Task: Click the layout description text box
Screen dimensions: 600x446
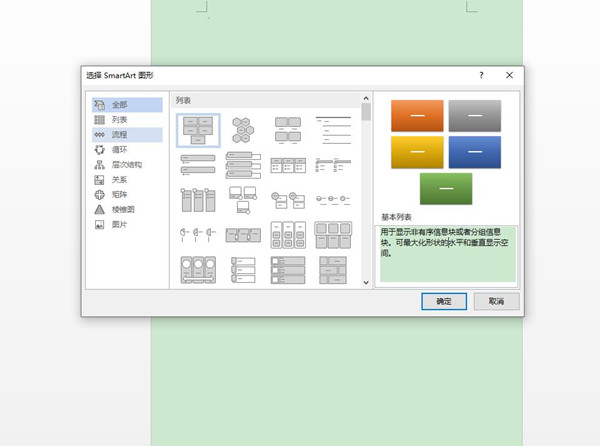Action: tap(447, 252)
